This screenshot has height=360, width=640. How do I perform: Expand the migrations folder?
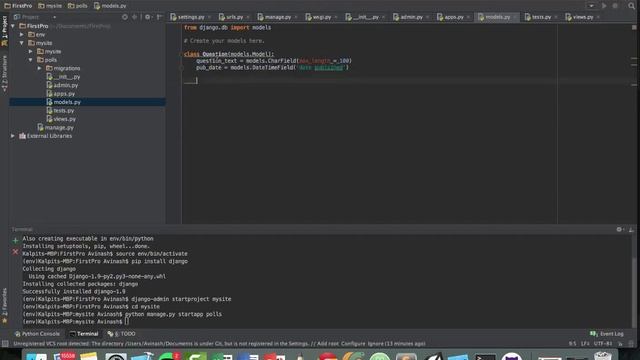40,68
